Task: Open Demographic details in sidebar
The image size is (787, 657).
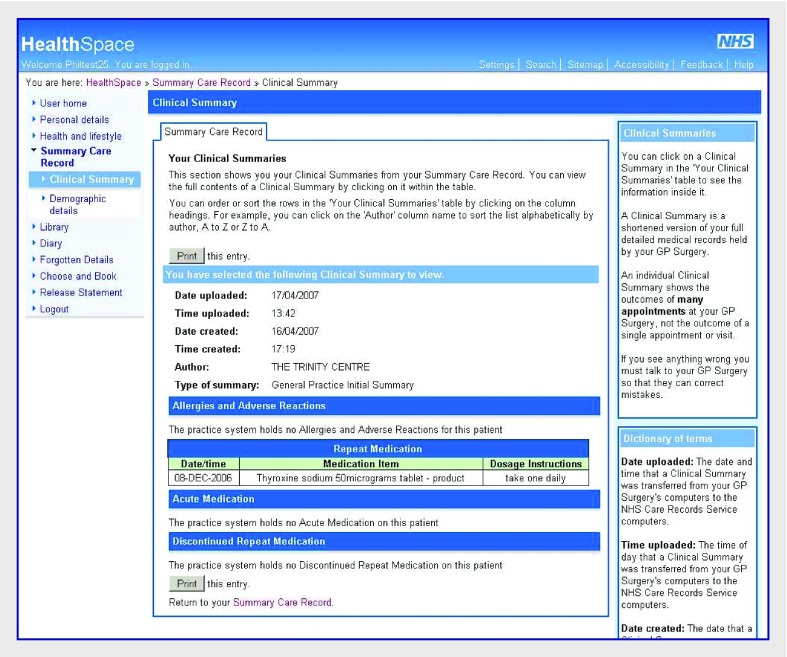Action: (x=77, y=205)
